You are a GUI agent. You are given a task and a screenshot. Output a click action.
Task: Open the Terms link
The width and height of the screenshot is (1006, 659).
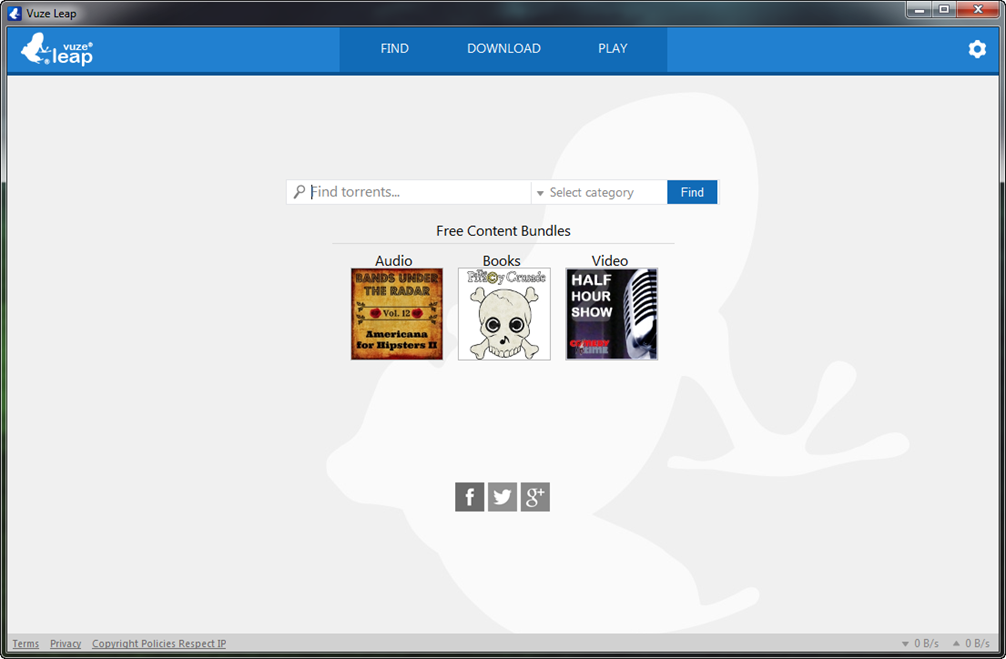[x=26, y=644]
